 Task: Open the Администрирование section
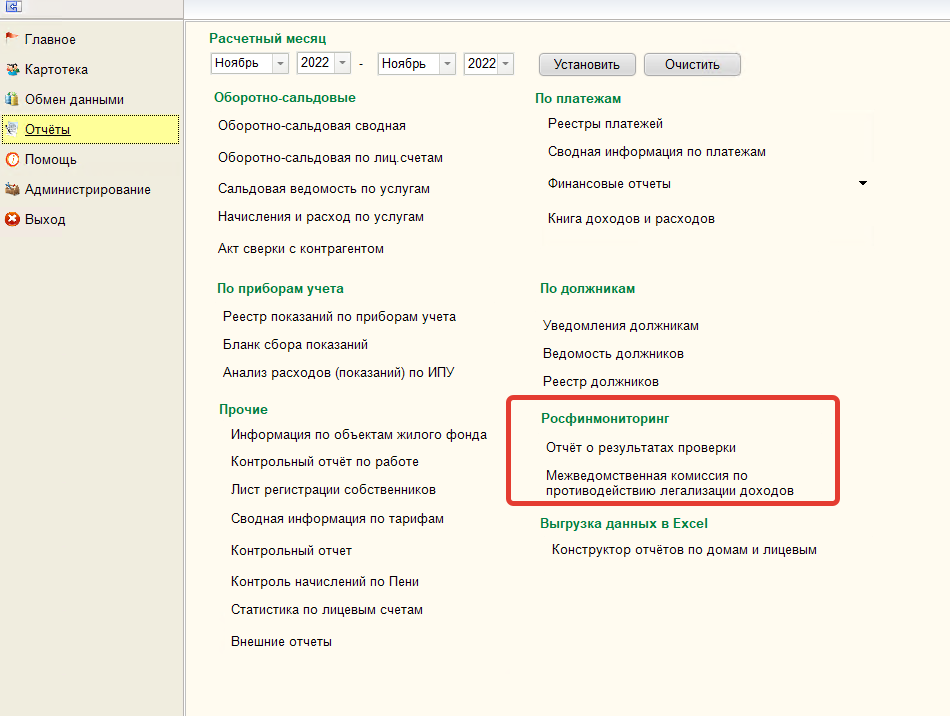click(88, 190)
